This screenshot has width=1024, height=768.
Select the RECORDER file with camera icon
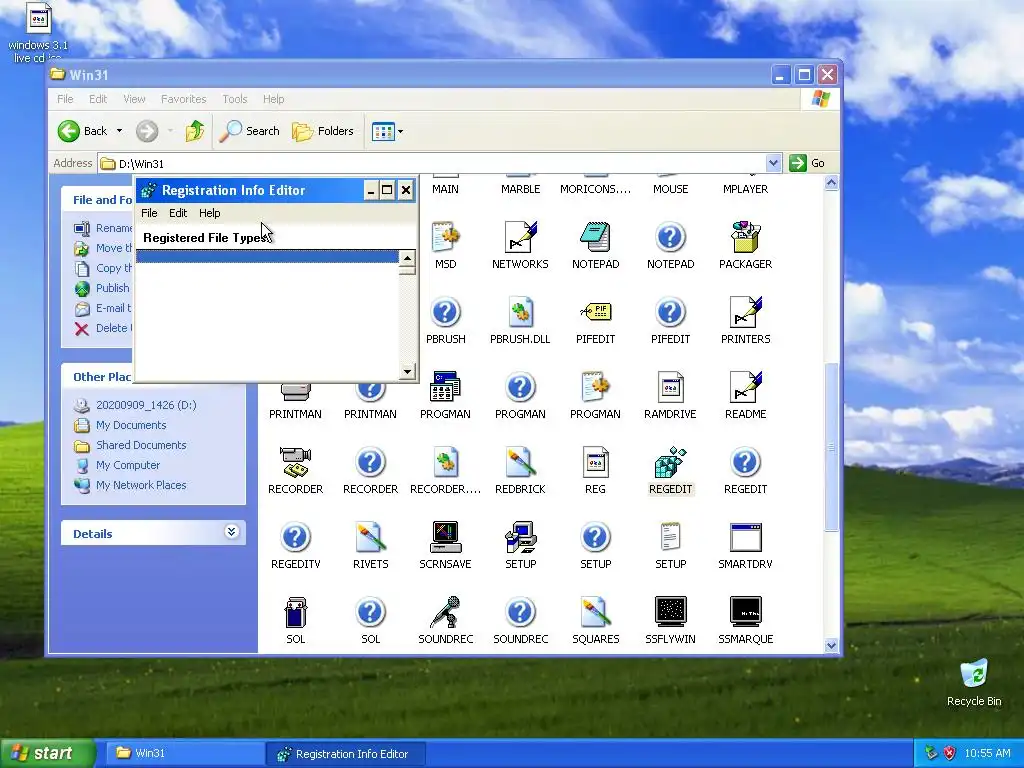(x=295, y=463)
